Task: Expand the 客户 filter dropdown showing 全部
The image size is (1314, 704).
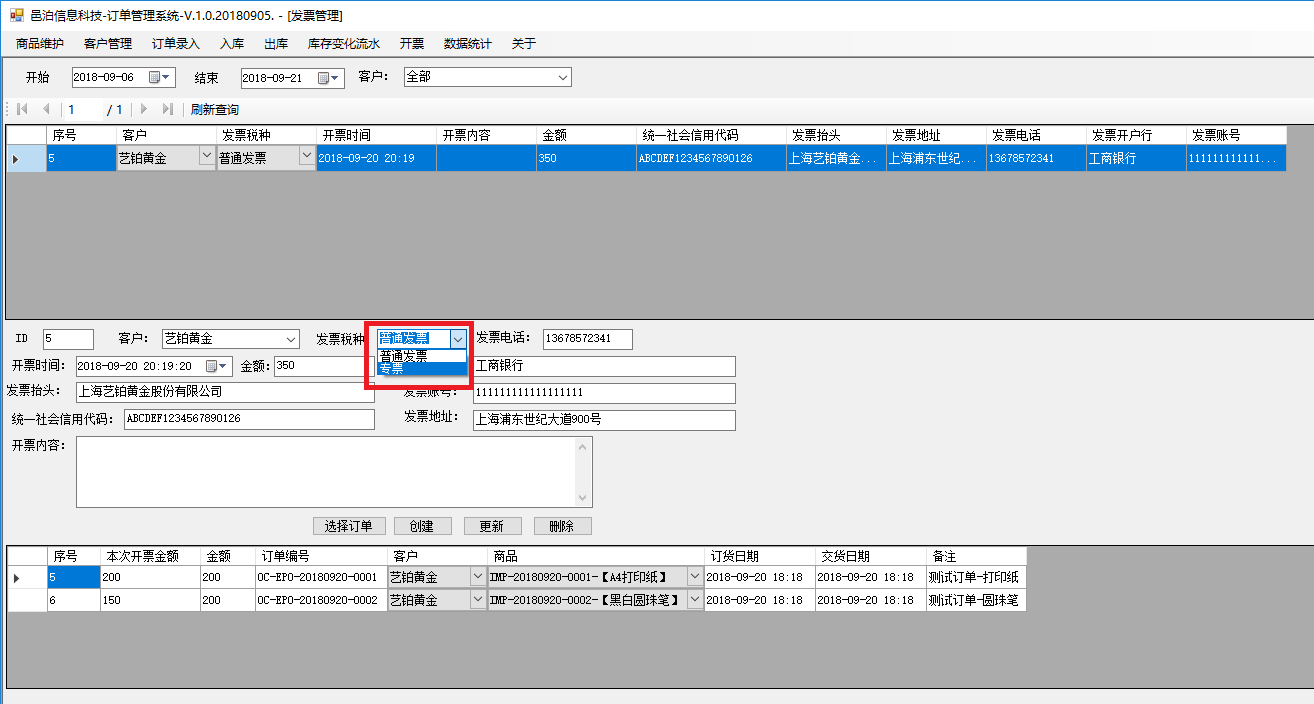Action: pos(562,77)
